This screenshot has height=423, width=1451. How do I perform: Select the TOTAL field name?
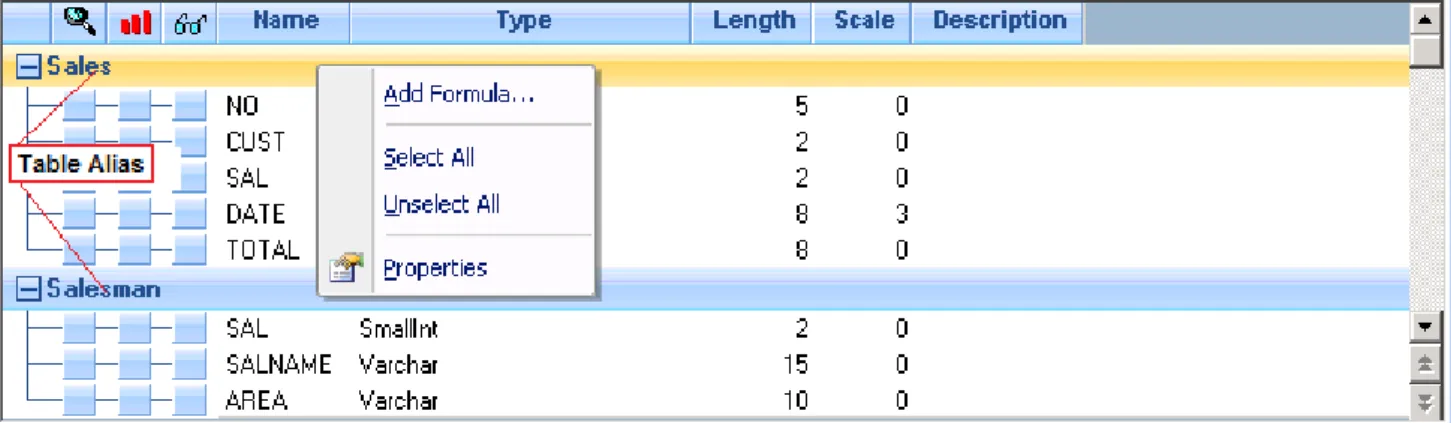[x=262, y=249]
